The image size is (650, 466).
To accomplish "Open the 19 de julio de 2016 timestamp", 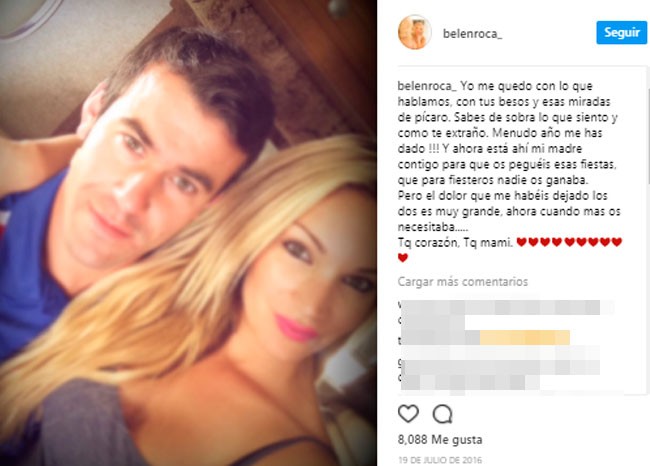I will 440,460.
